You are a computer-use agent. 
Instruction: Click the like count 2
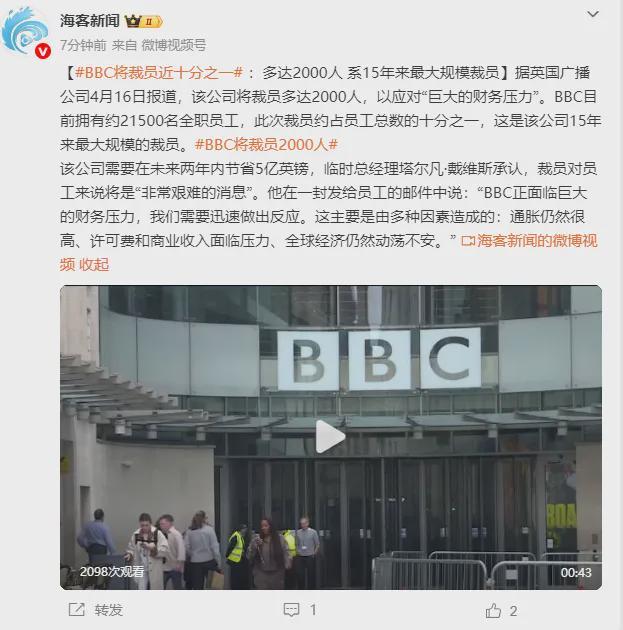coord(513,611)
